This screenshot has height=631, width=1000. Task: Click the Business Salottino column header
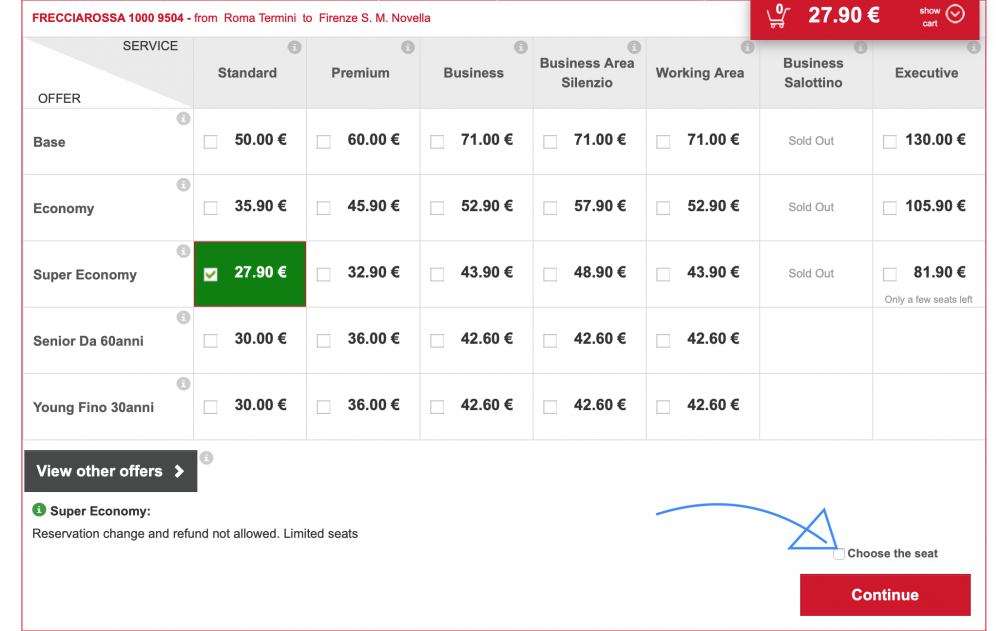pos(813,73)
